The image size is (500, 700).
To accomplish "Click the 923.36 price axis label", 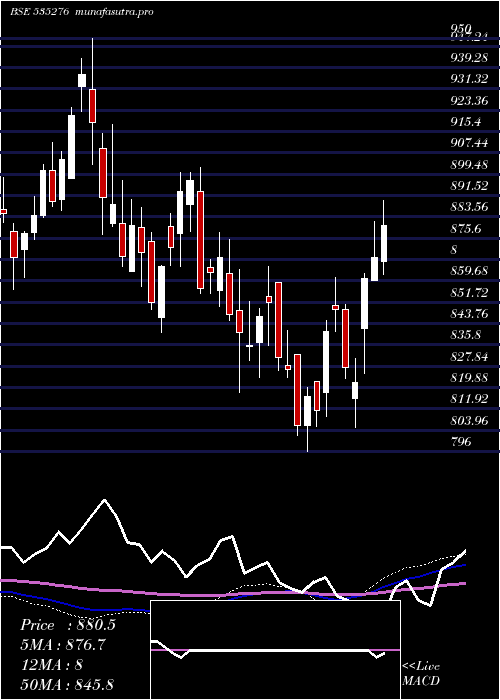I will click(x=469, y=100).
